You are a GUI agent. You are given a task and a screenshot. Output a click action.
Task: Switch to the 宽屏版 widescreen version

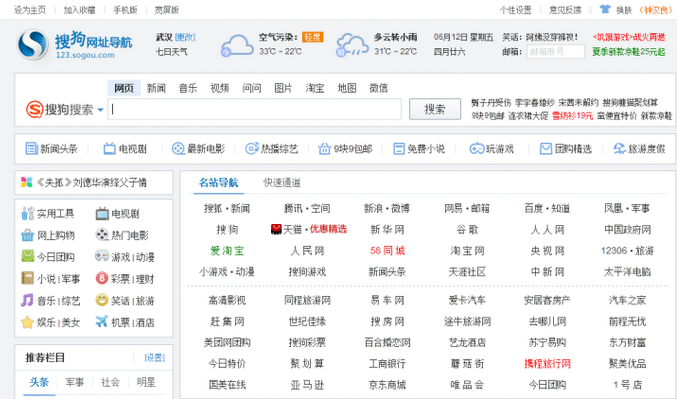point(167,10)
